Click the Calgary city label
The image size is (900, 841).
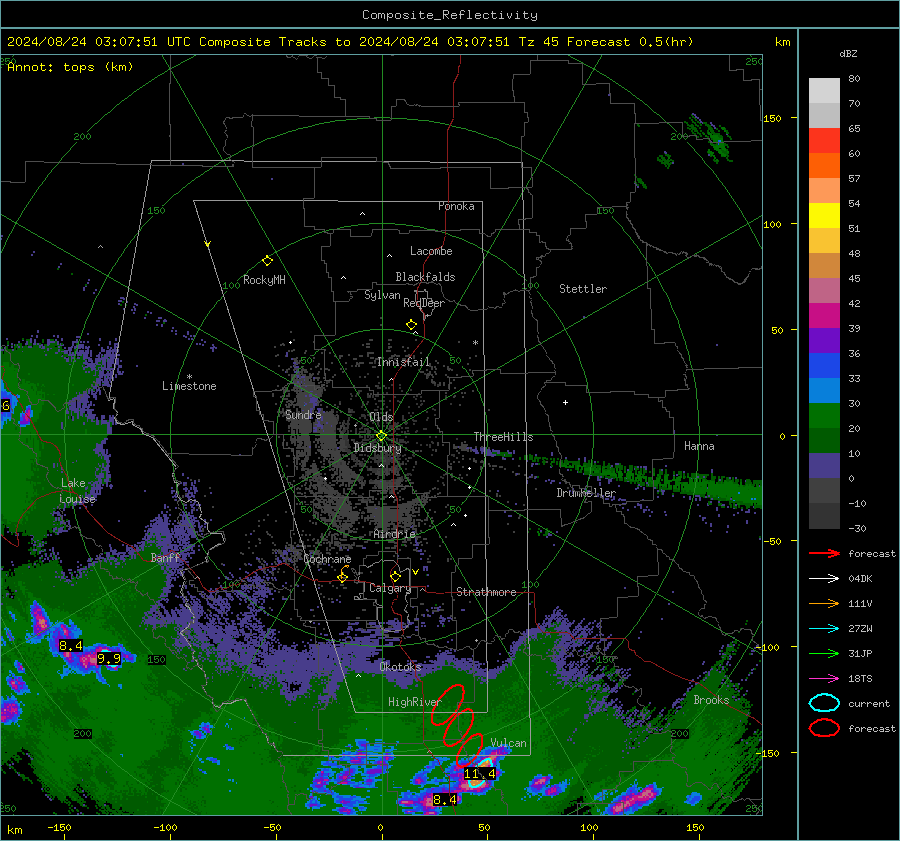[390, 588]
